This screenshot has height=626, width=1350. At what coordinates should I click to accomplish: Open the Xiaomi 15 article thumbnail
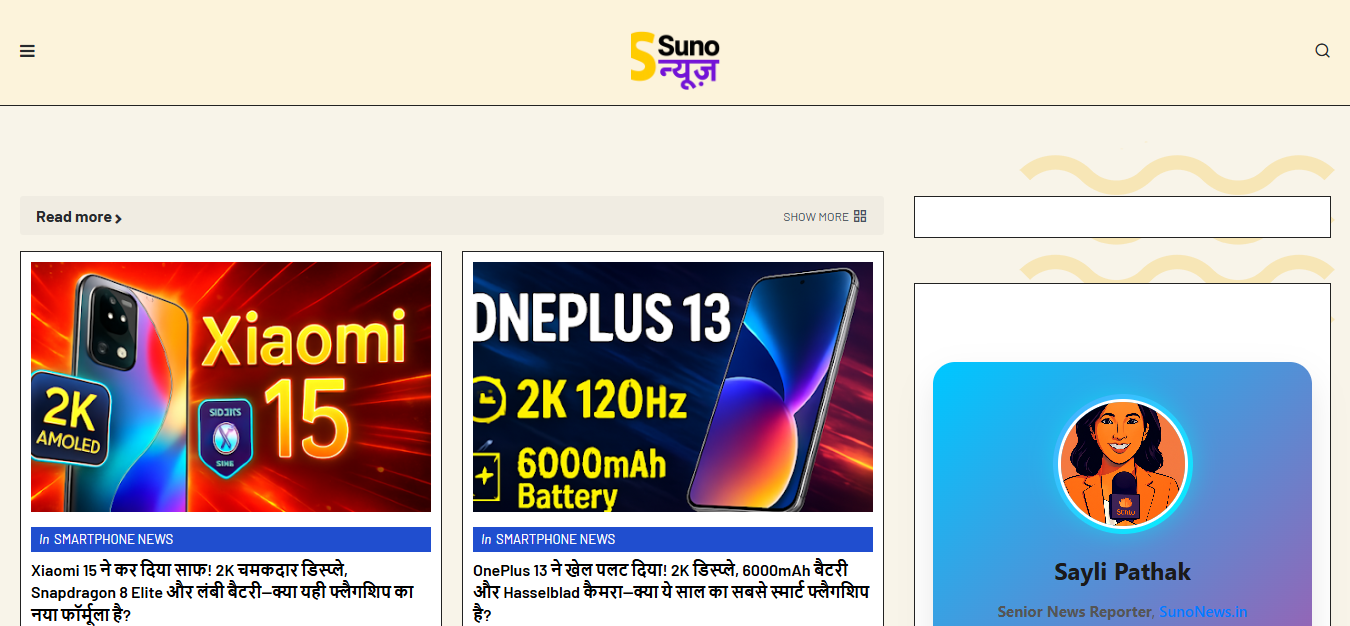[231, 387]
